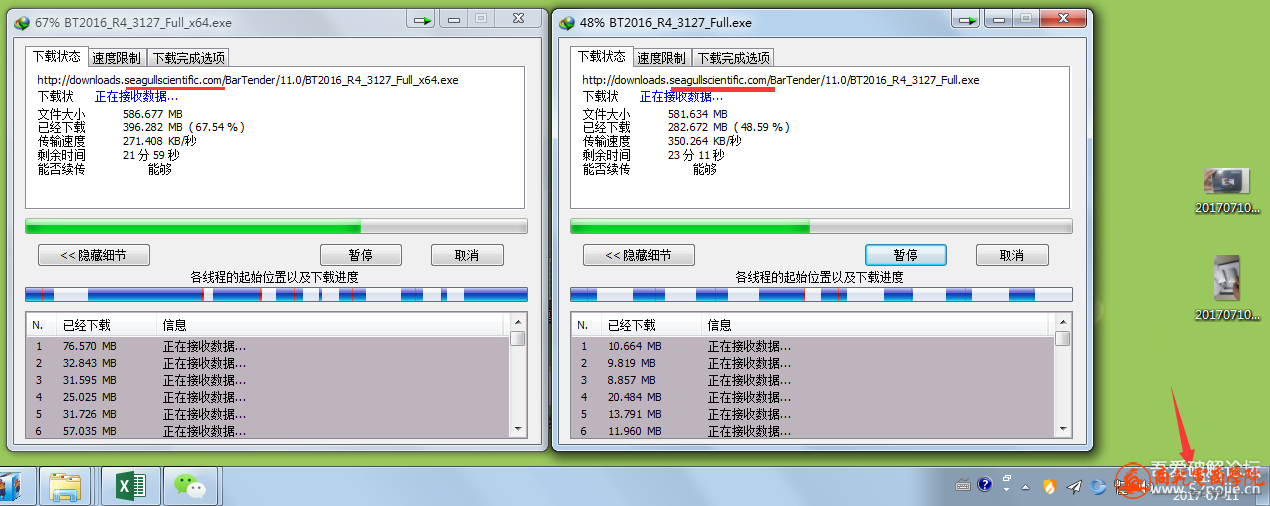Image resolution: width=1270 pixels, height=506 pixels.
Task: Select thread row with 8.857 MB
Action: click(812, 380)
